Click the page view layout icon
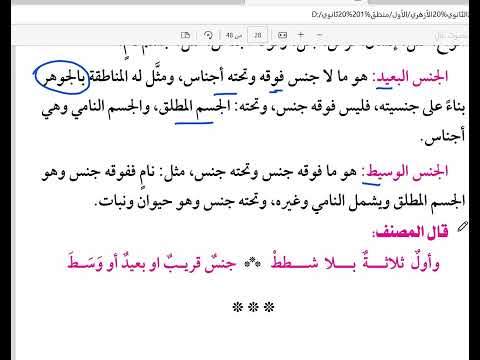Image resolution: width=480 pixels, height=360 pixels. click(185, 35)
